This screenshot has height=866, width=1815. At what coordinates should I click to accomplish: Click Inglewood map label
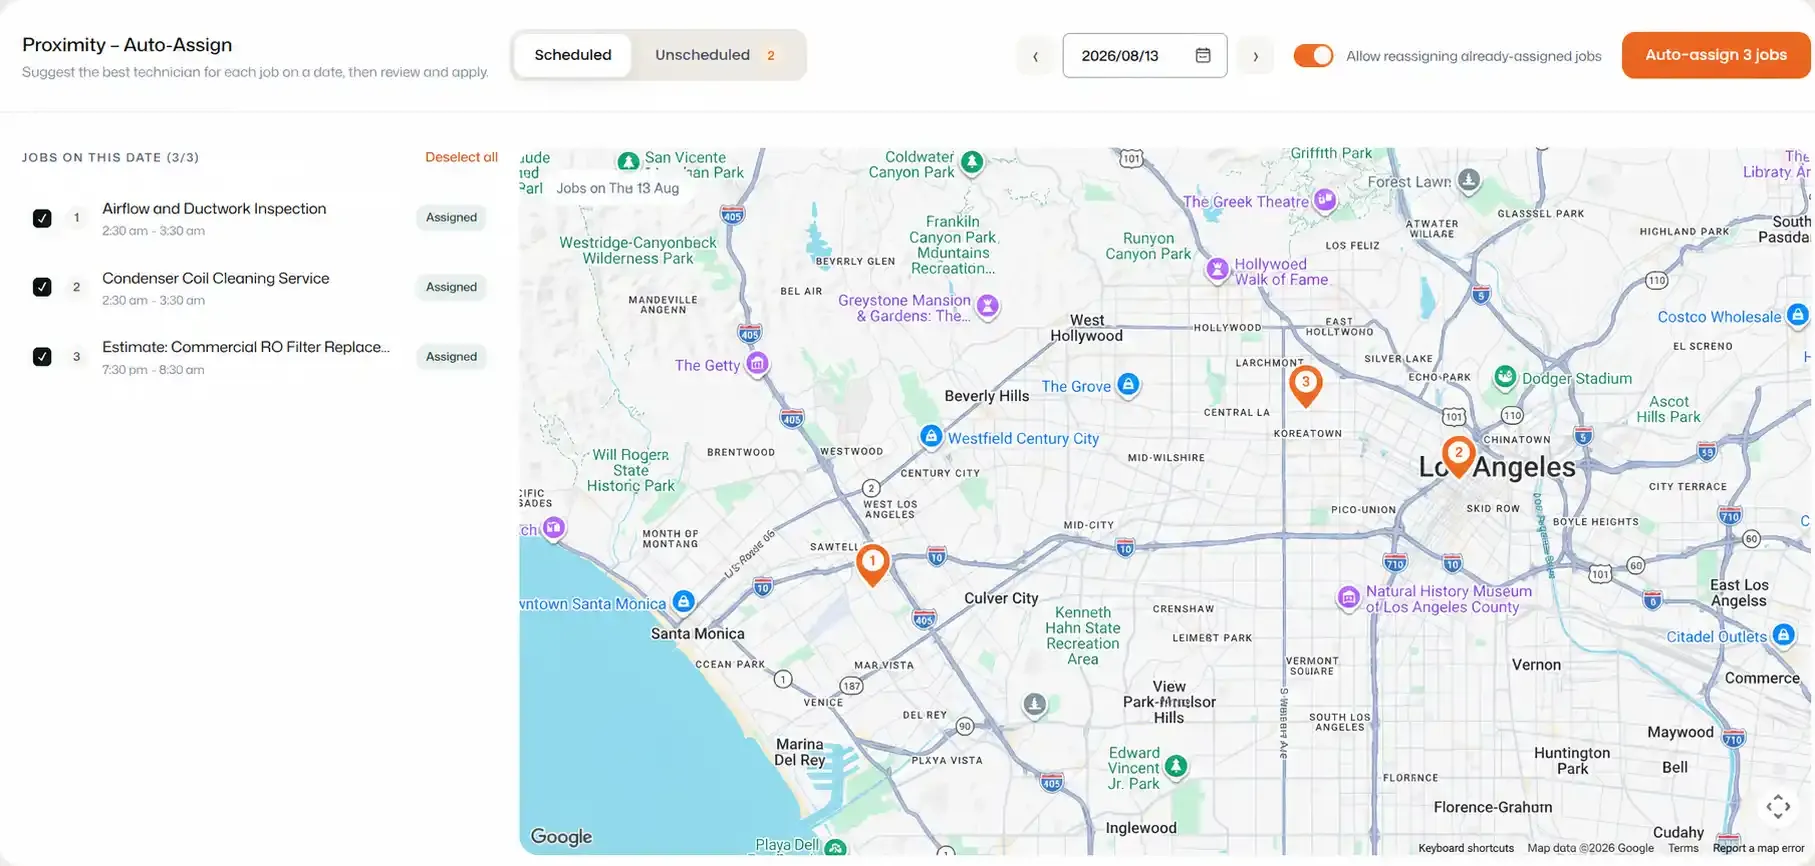(1141, 828)
